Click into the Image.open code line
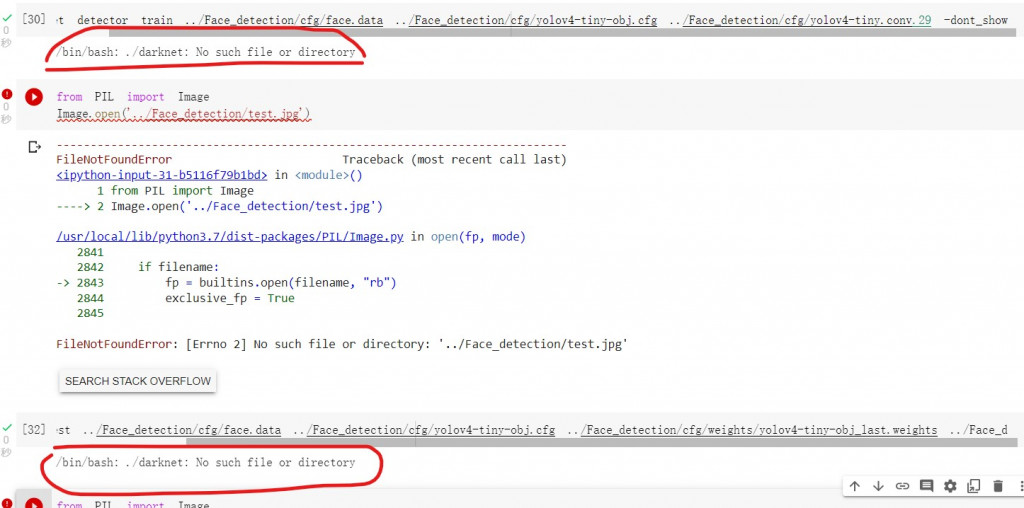The height and width of the screenshot is (508, 1024). (184, 114)
